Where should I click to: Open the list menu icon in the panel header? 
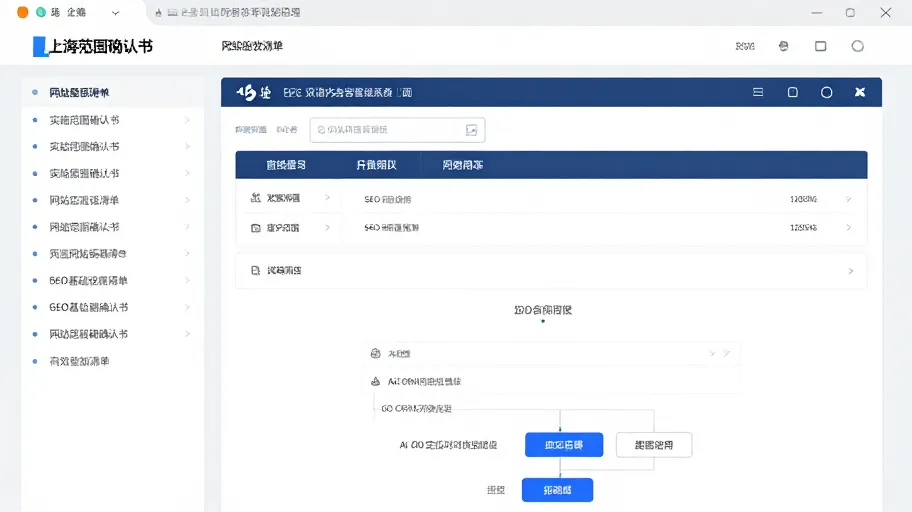[758, 92]
